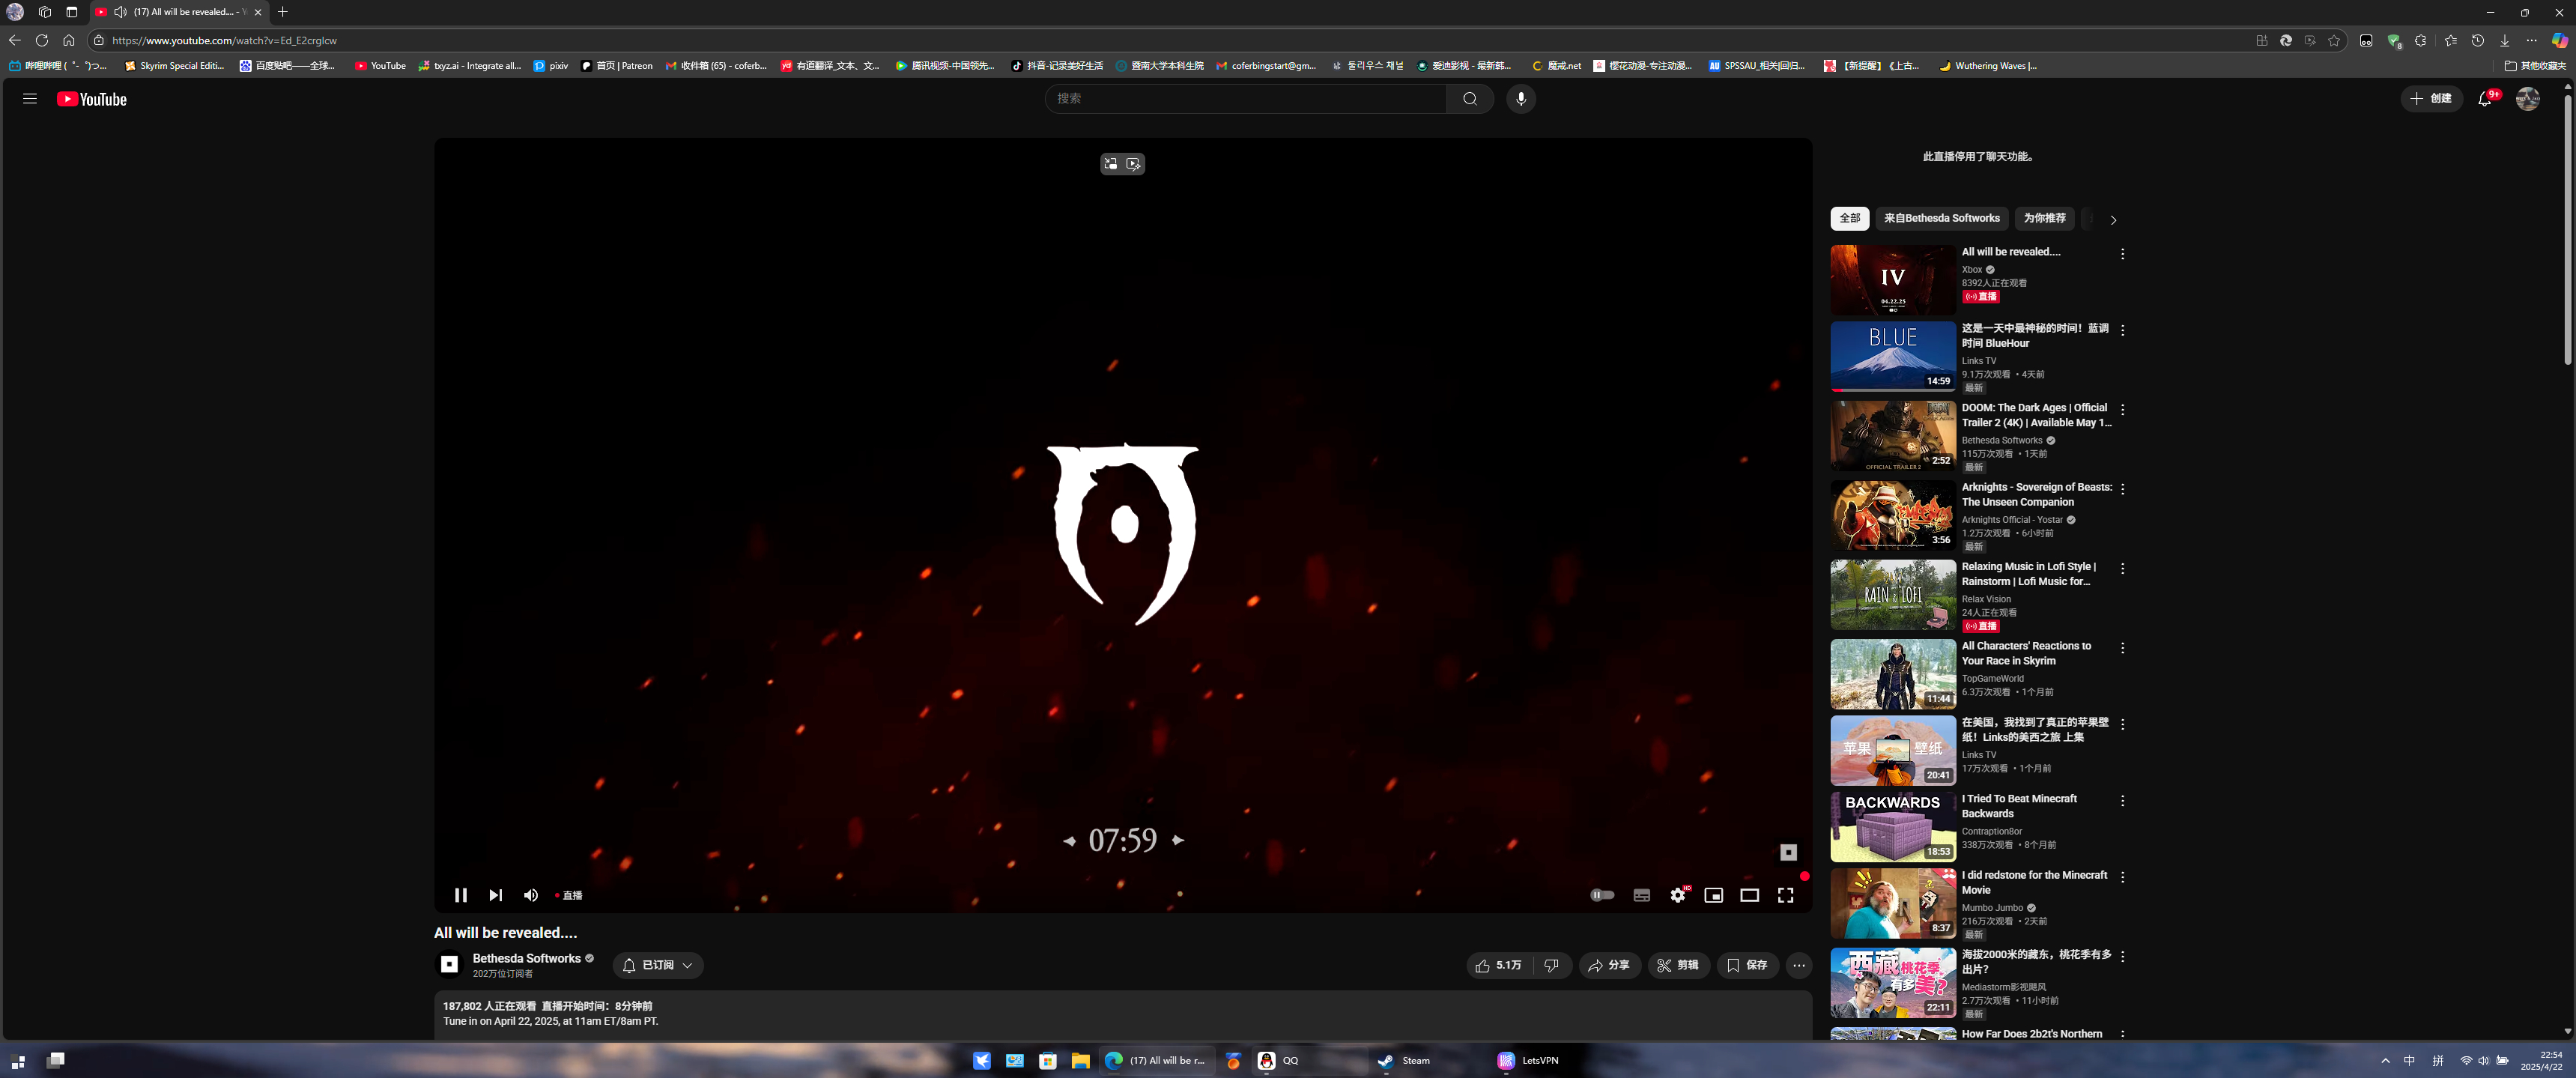The width and height of the screenshot is (2576, 1078).
Task: Jump to live with the 直播 indicator
Action: click(x=568, y=895)
